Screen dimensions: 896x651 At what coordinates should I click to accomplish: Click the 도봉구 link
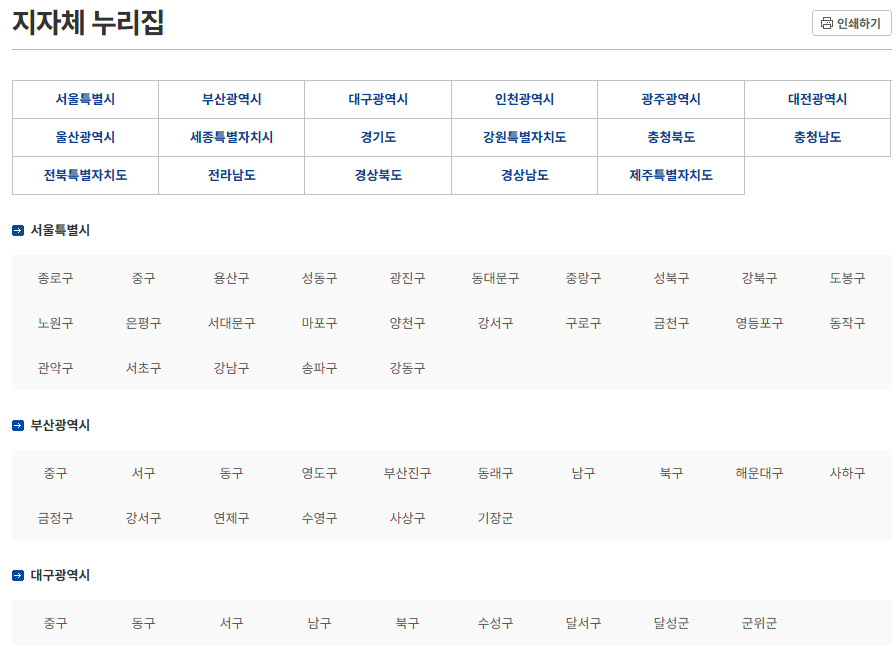[847, 278]
